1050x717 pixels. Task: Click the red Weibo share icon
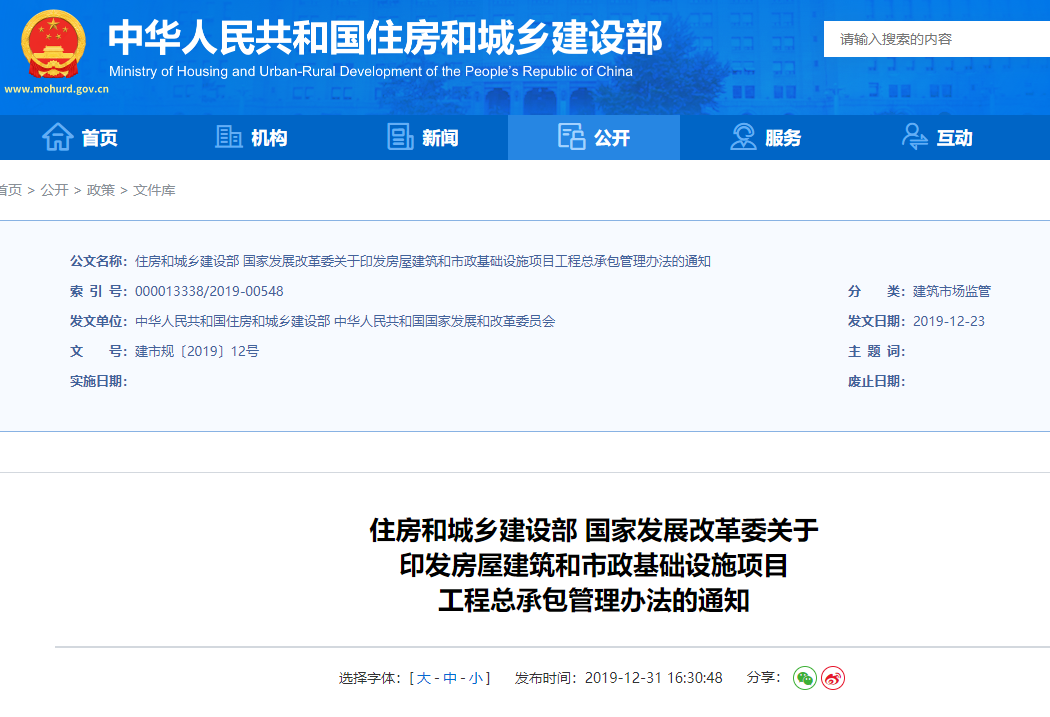pyautogui.click(x=832, y=678)
